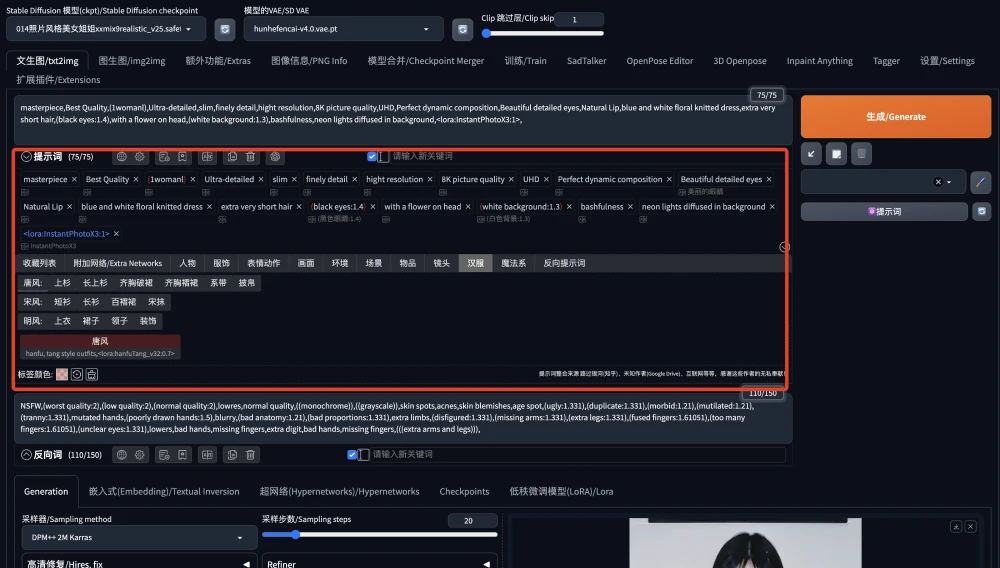Open the Stable Diffusion checkpoint dropdown

pos(111,29)
